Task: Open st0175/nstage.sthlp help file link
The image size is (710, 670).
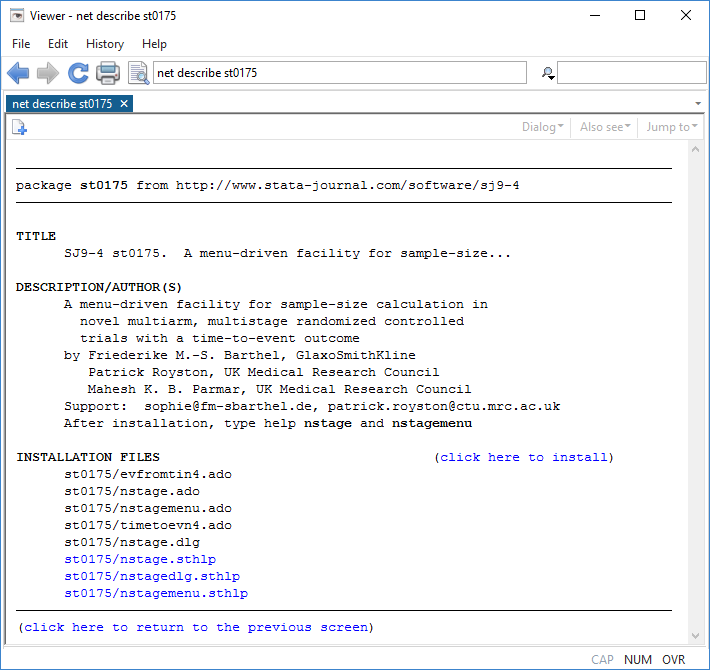Action: click(140, 559)
